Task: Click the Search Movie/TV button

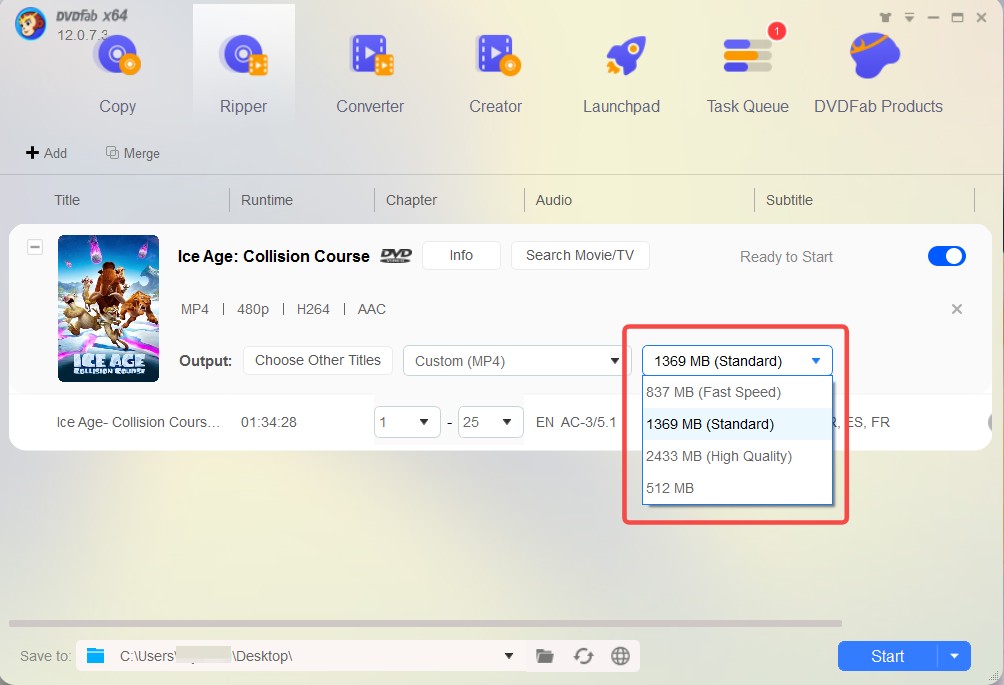Action: 579,255
